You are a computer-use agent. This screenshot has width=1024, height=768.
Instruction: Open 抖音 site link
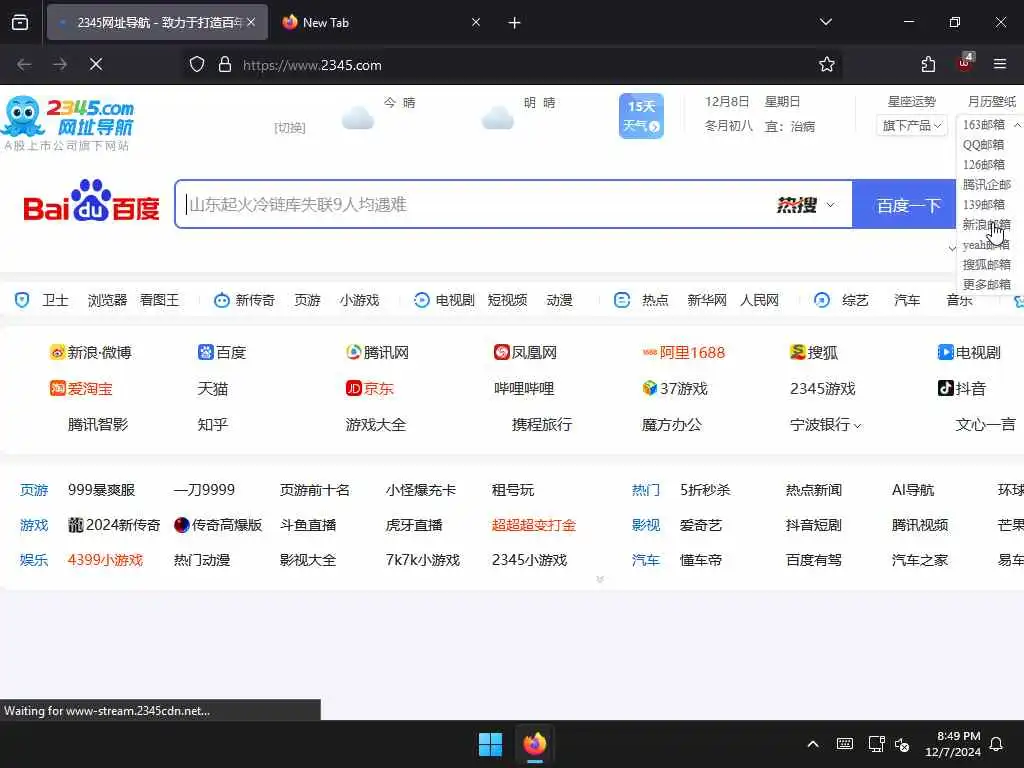tap(961, 389)
